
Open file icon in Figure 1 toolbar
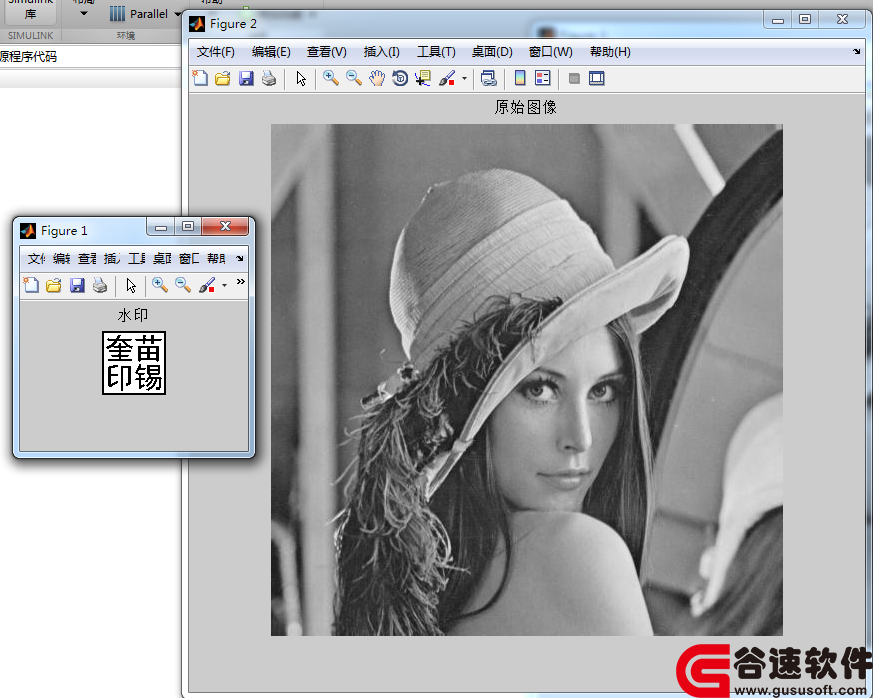coord(54,285)
